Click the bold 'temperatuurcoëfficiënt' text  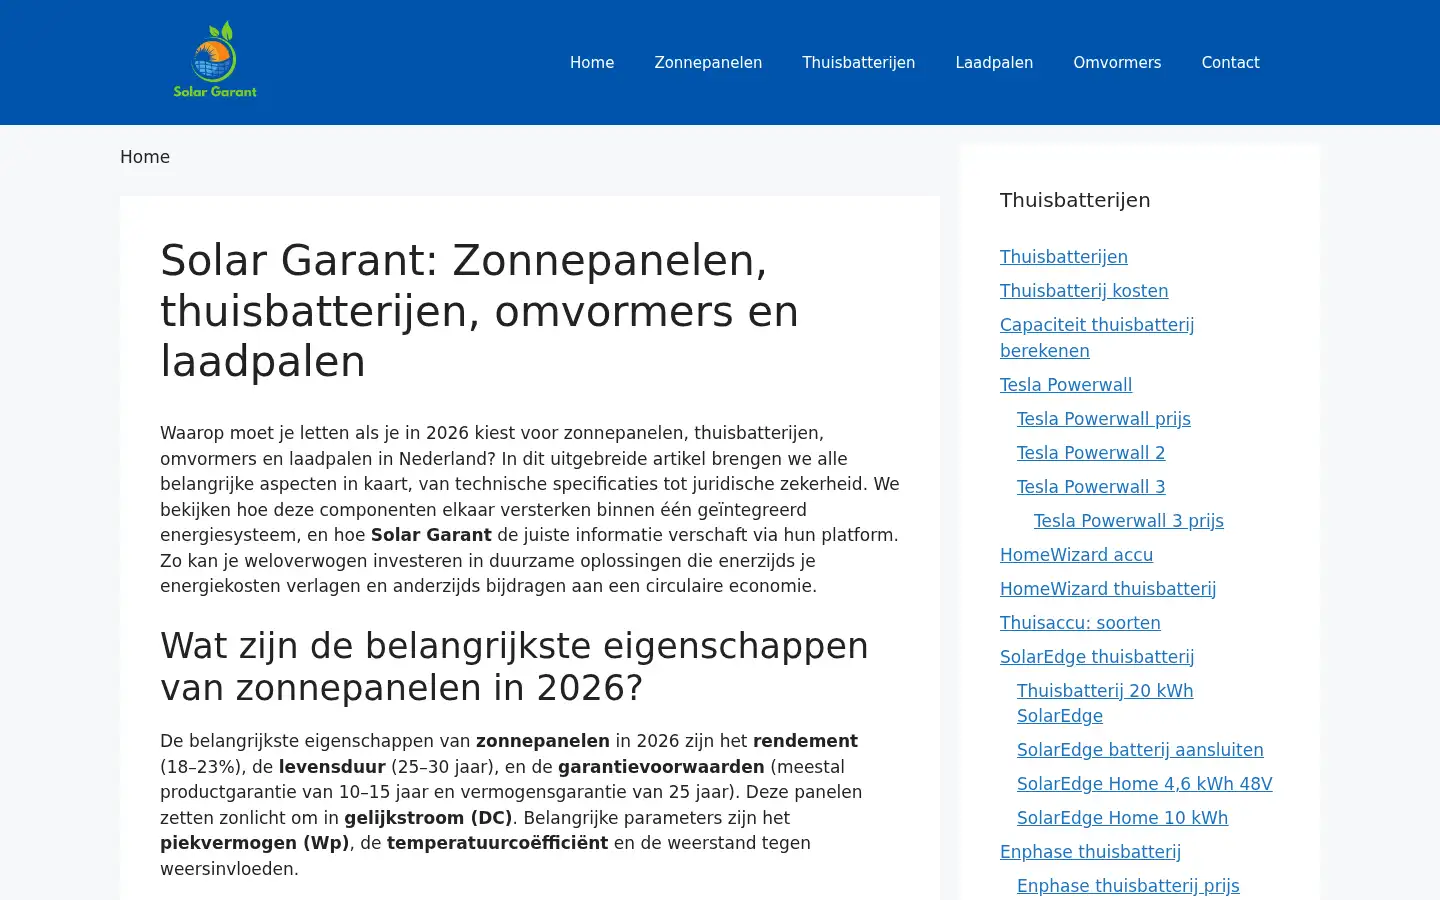497,843
